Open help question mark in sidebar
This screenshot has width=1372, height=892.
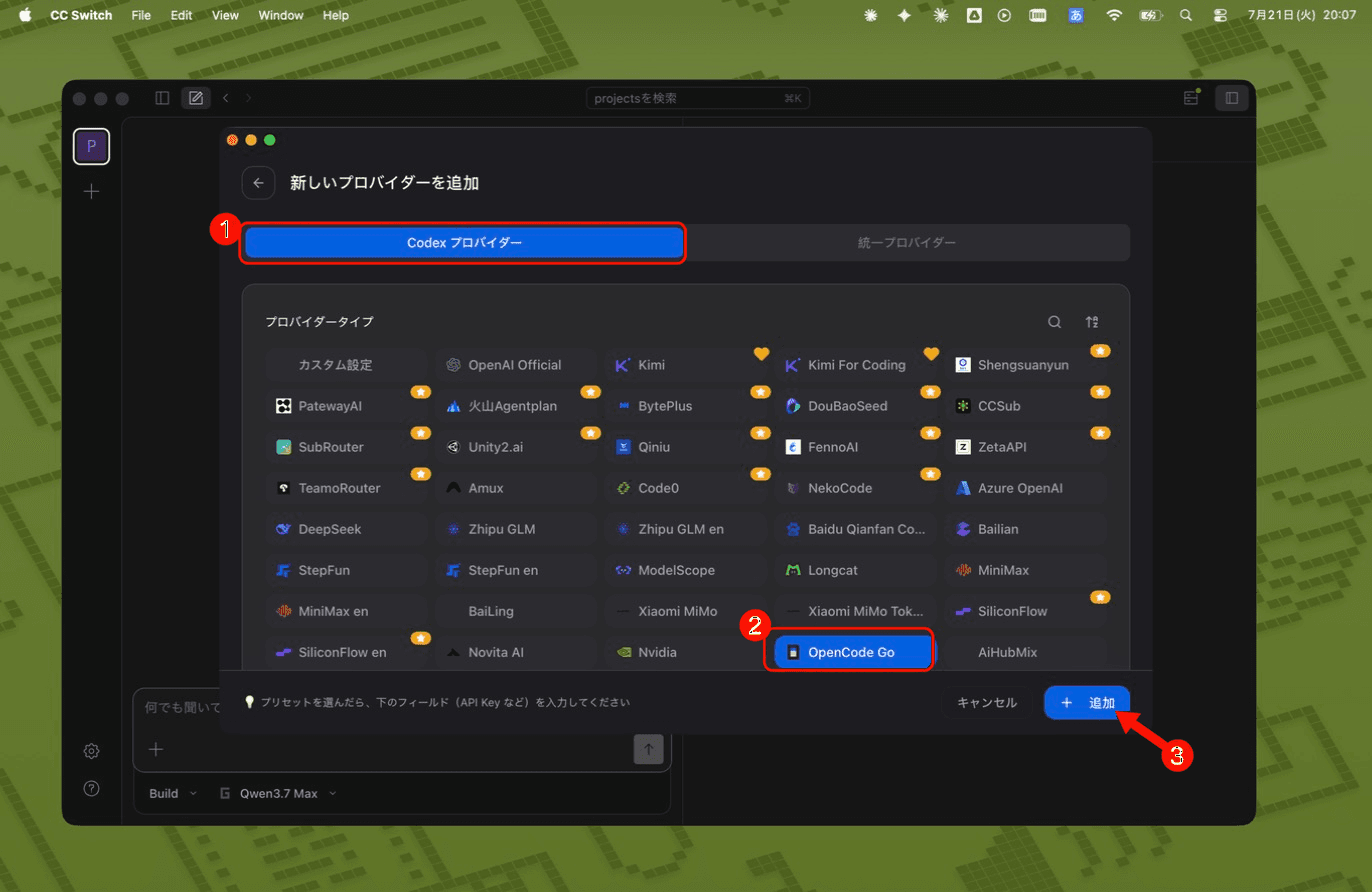click(91, 789)
